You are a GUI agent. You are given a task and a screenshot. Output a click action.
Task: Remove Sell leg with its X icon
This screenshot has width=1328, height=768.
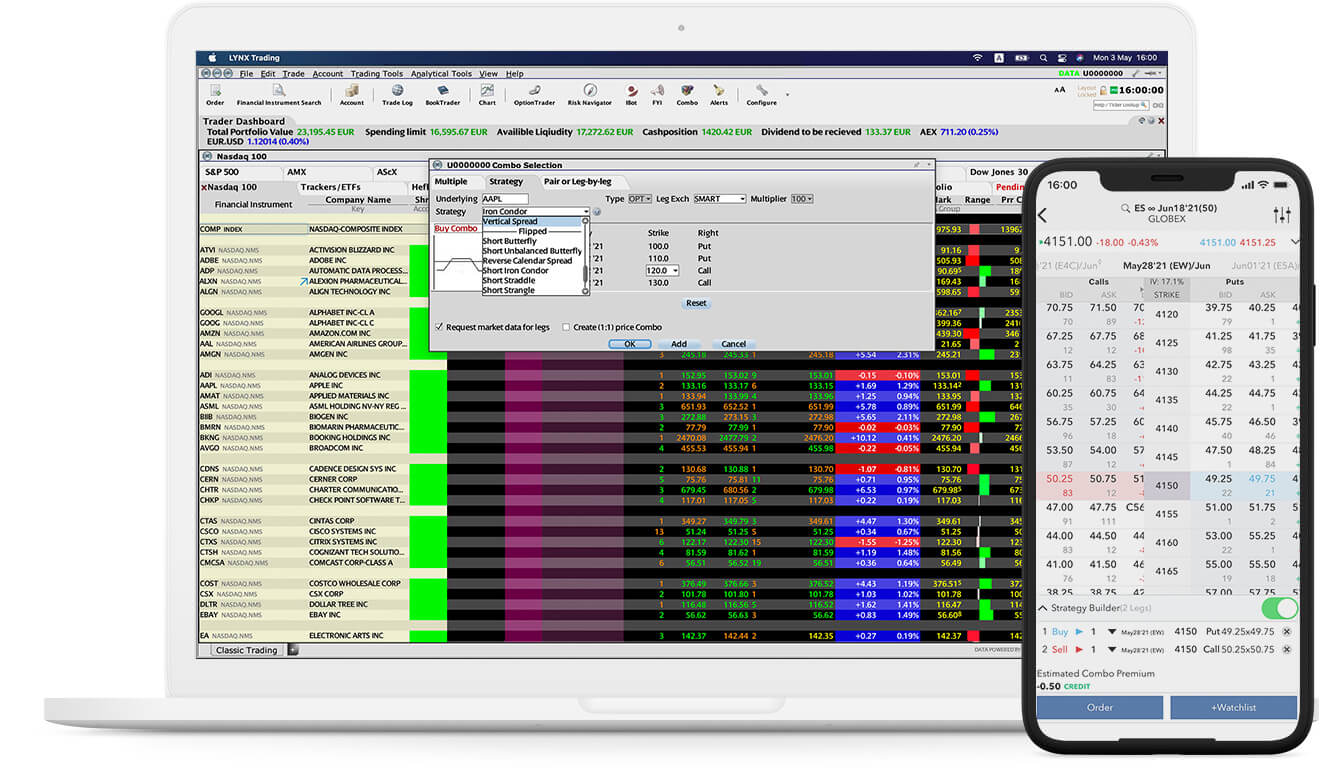(x=1287, y=649)
